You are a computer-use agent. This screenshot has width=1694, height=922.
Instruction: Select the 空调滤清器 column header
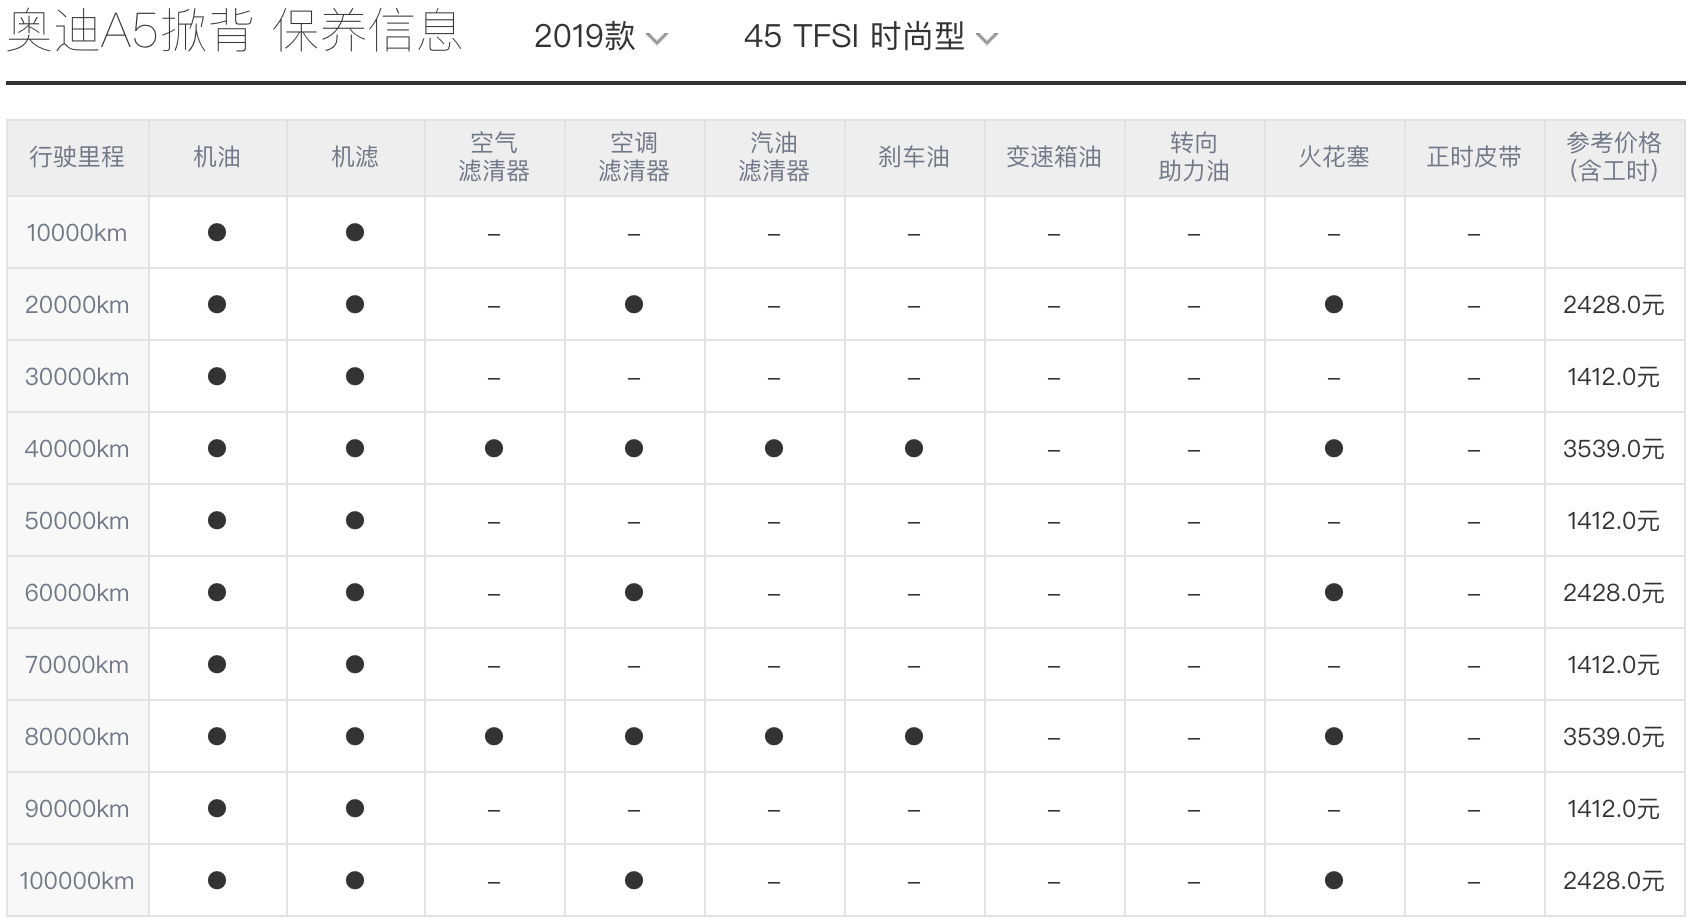tap(634, 157)
